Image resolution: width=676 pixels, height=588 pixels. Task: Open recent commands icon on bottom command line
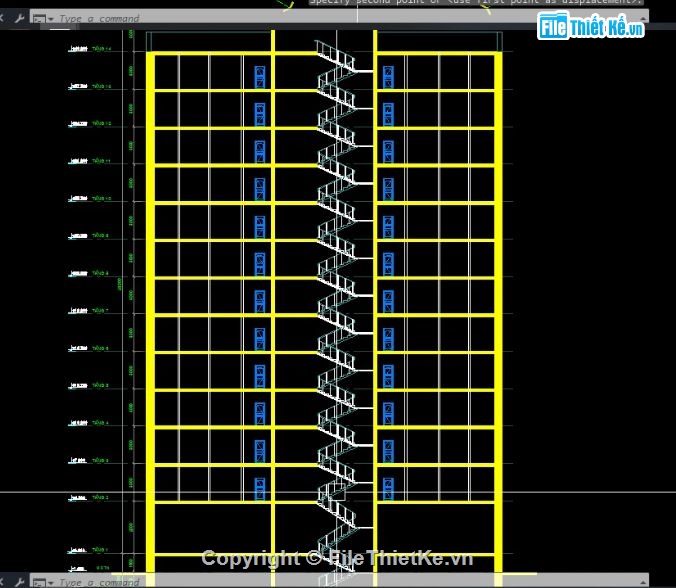click(39, 583)
